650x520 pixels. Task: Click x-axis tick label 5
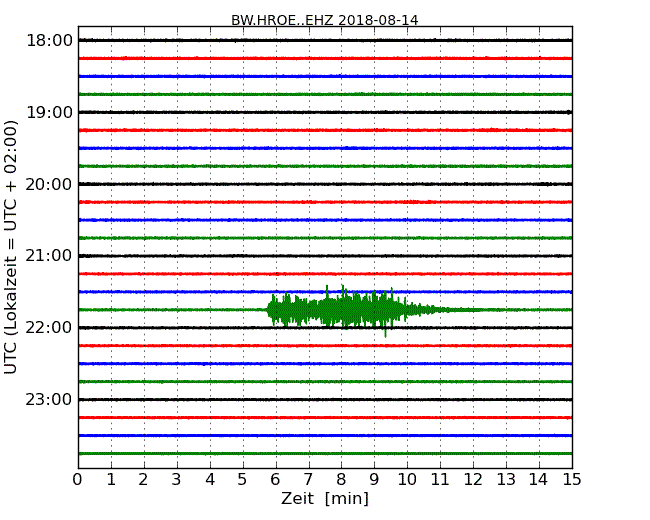click(x=243, y=479)
